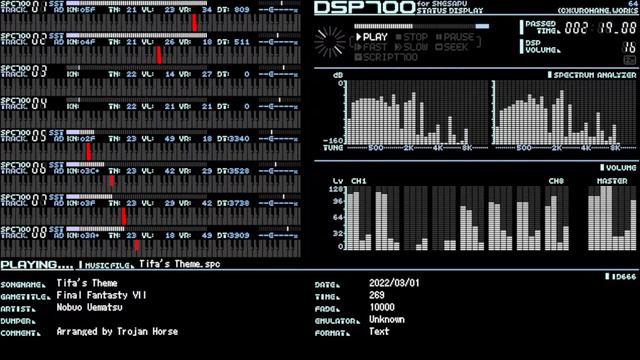
Task: Click the SST AD indicator on Track 08
Action: pos(56,232)
